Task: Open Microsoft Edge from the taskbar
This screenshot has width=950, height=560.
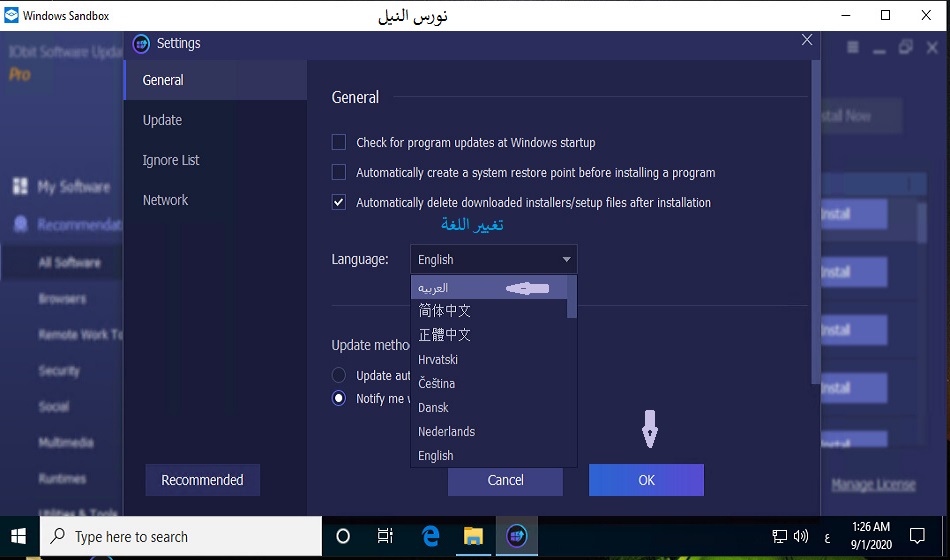Action: click(431, 537)
